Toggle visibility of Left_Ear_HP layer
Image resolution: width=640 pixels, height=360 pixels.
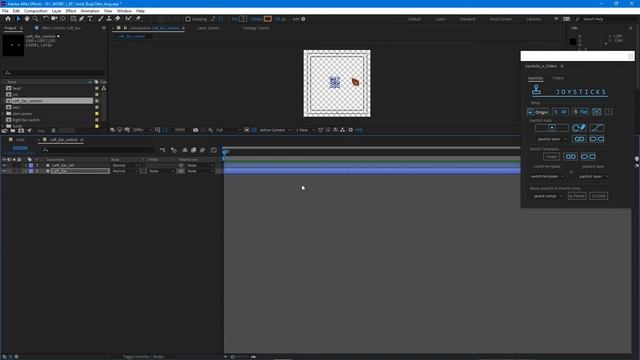coord(4,165)
